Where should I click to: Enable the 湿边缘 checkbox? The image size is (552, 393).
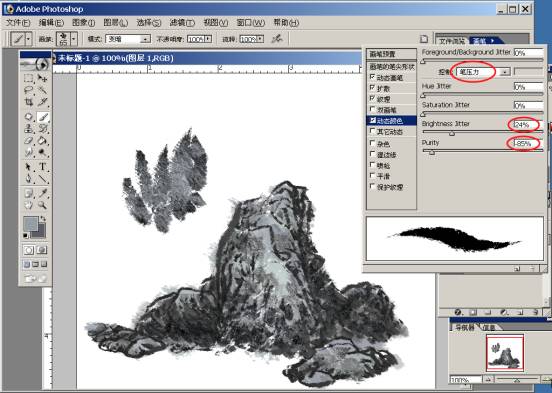[x=372, y=154]
